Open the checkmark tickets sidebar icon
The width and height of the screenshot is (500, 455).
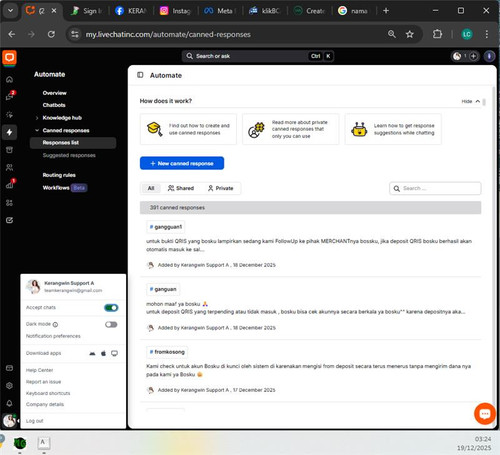[x=9, y=220]
